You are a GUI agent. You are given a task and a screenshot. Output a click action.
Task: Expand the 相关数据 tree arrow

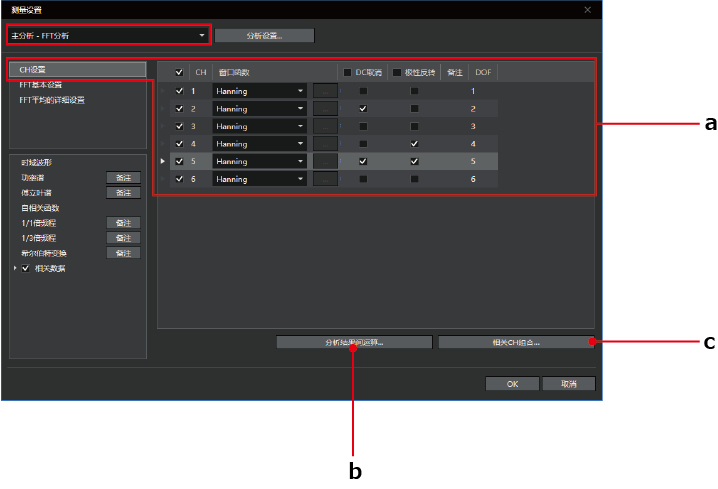click(x=15, y=269)
